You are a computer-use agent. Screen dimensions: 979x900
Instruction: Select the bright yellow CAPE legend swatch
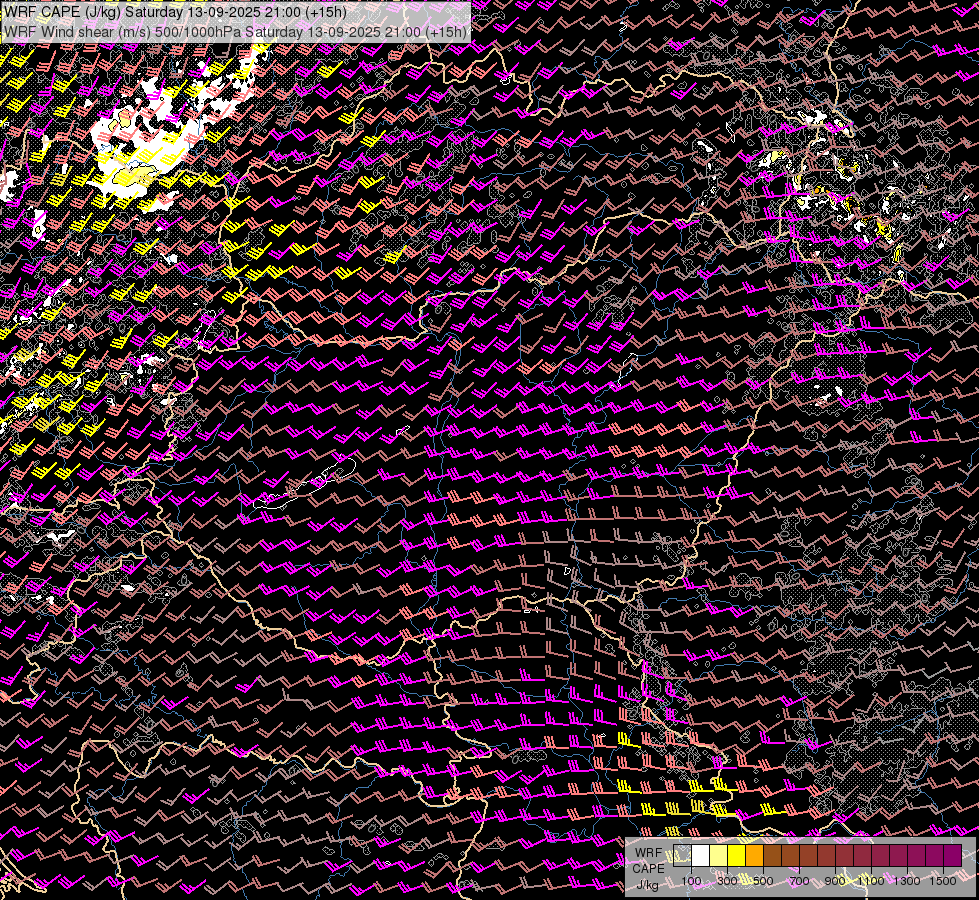coord(737,855)
